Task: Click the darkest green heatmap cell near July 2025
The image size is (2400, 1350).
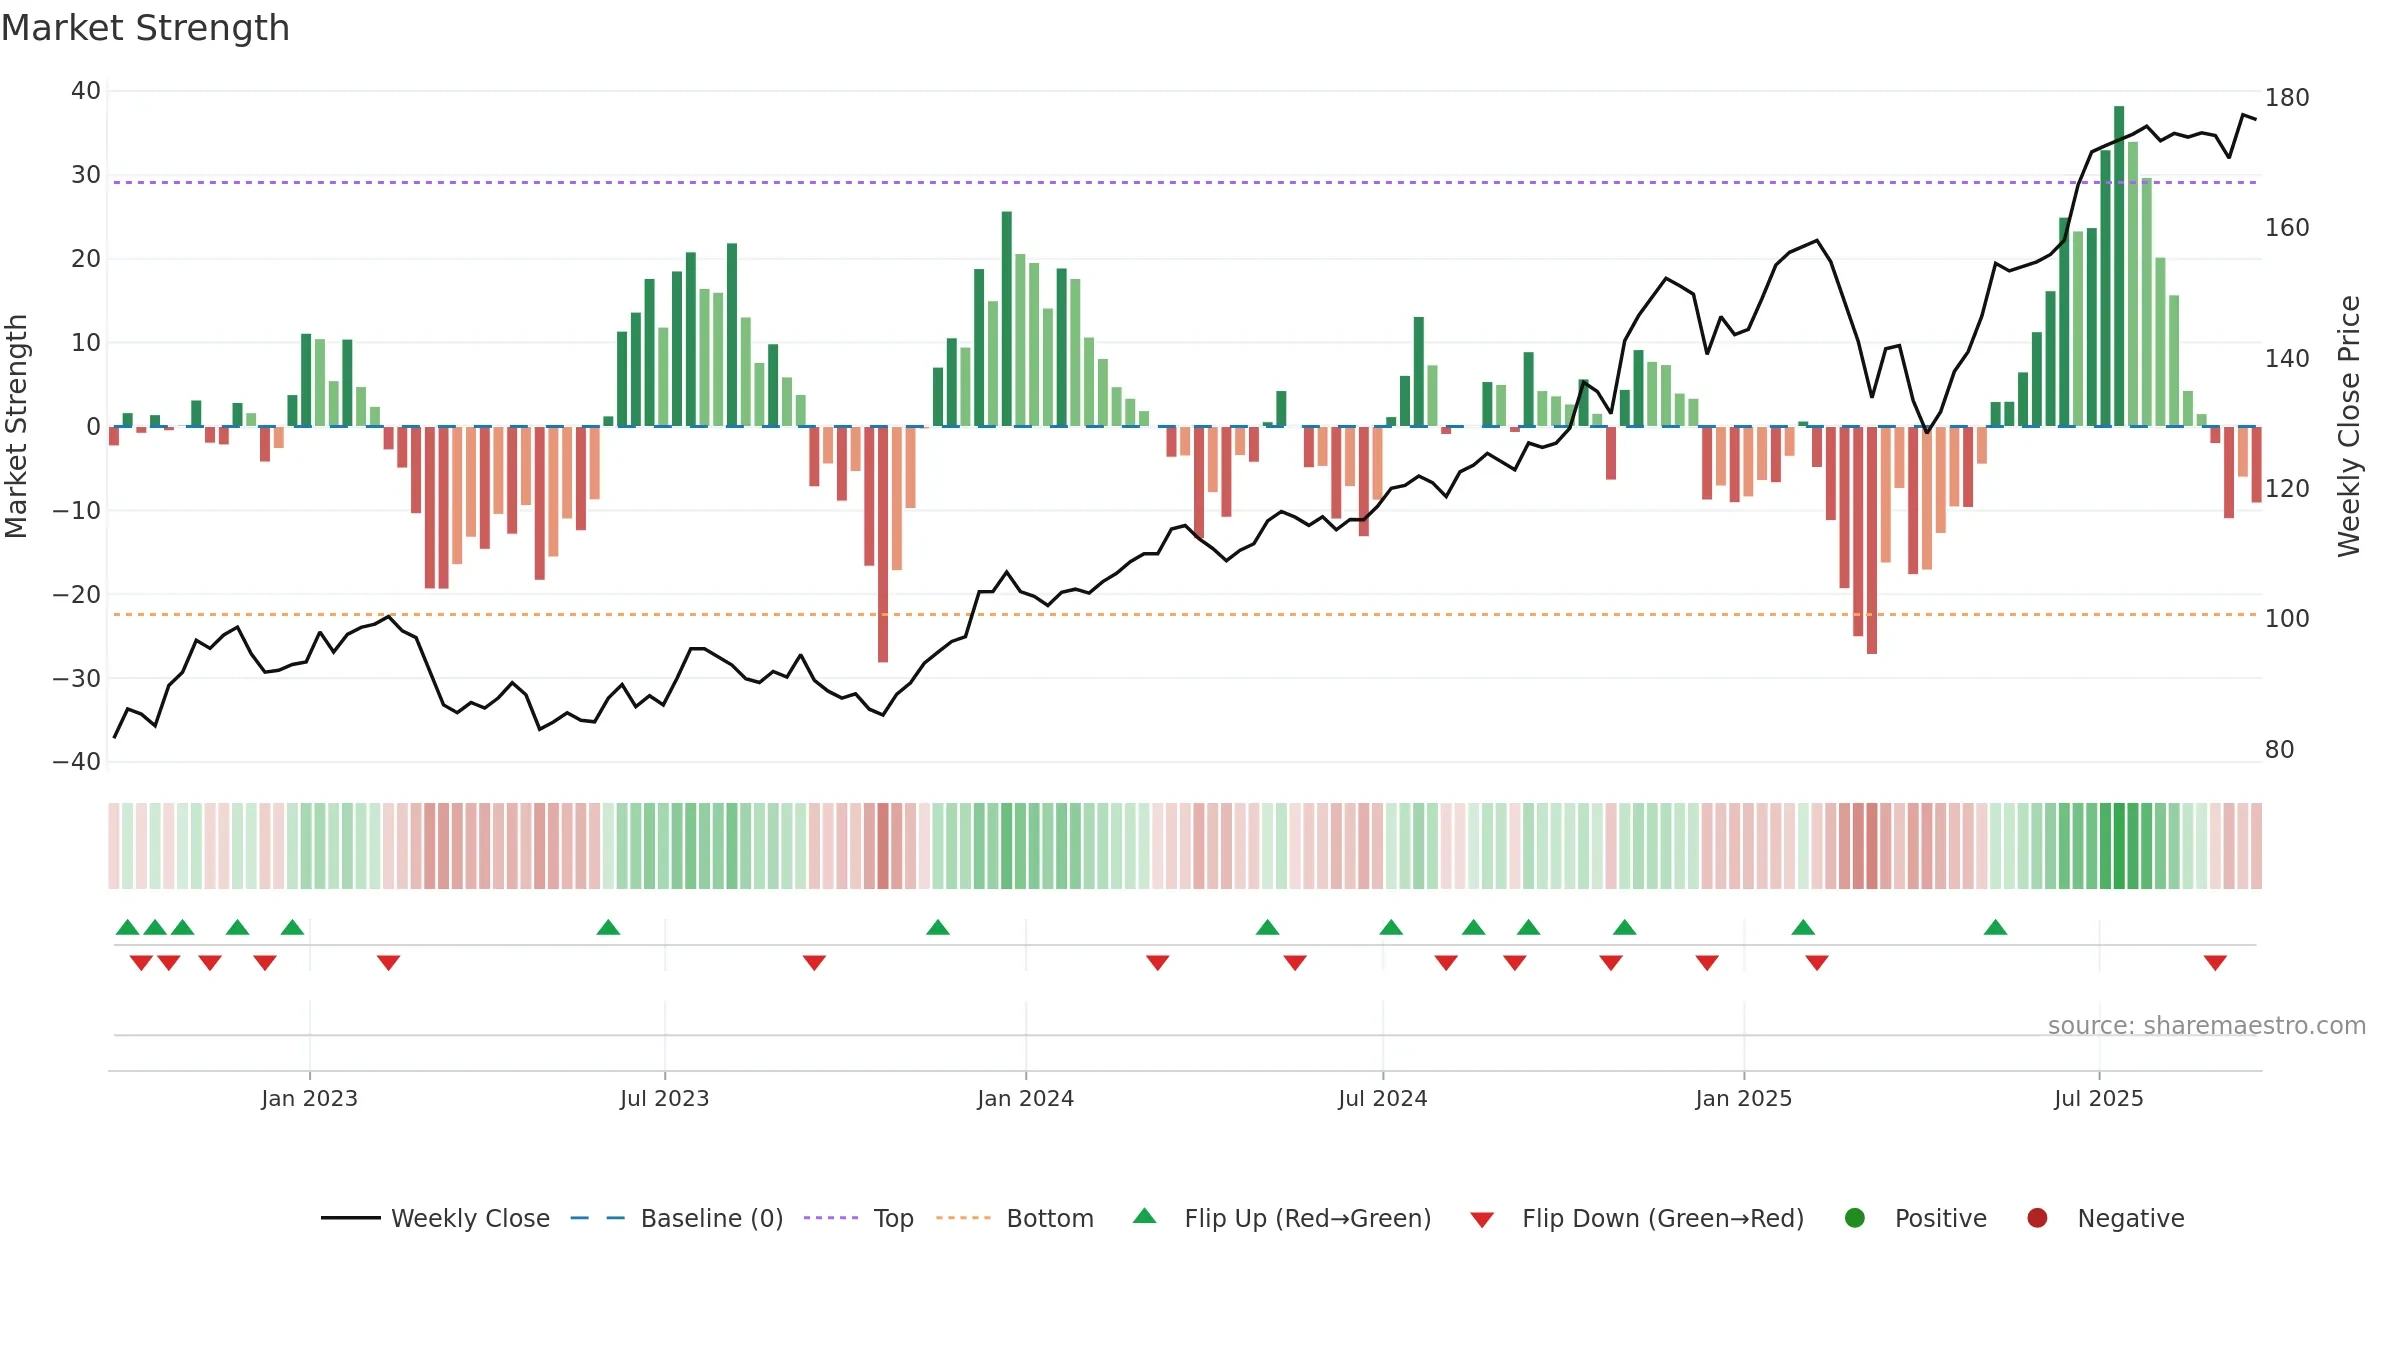Action: pos(2119,846)
